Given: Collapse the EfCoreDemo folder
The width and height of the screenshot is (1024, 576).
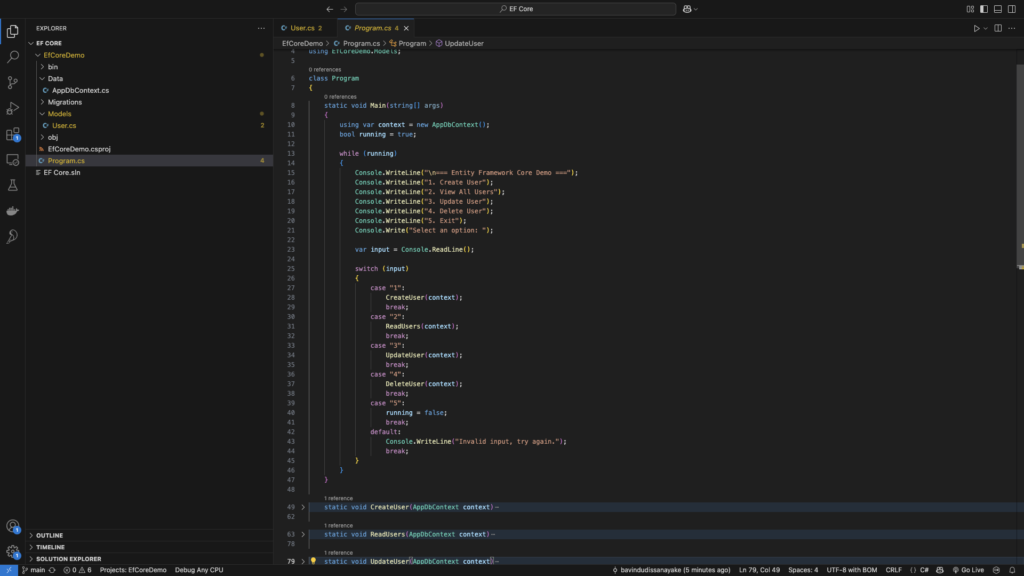Looking at the screenshot, I should pyautogui.click(x=38, y=55).
